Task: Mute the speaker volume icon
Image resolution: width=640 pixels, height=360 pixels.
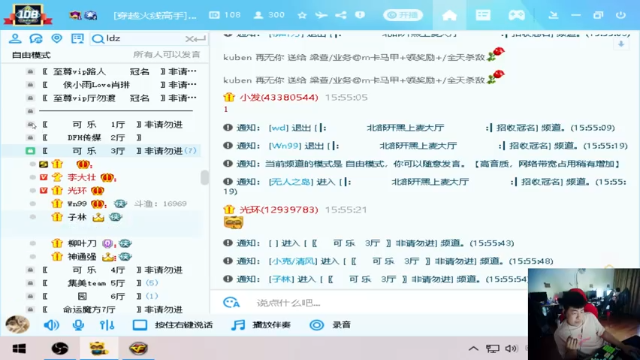Action: click(x=51, y=325)
